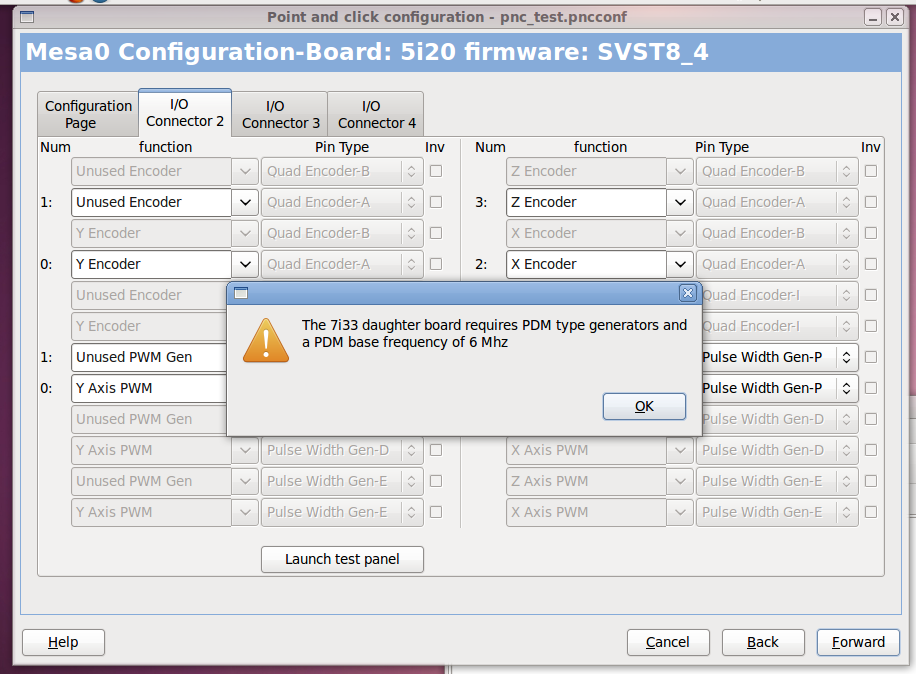Viewport: 916px width, 674px height.
Task: Open Quad Encoder-A pin type in Z Encoder row
Action: pyautogui.click(x=777, y=202)
